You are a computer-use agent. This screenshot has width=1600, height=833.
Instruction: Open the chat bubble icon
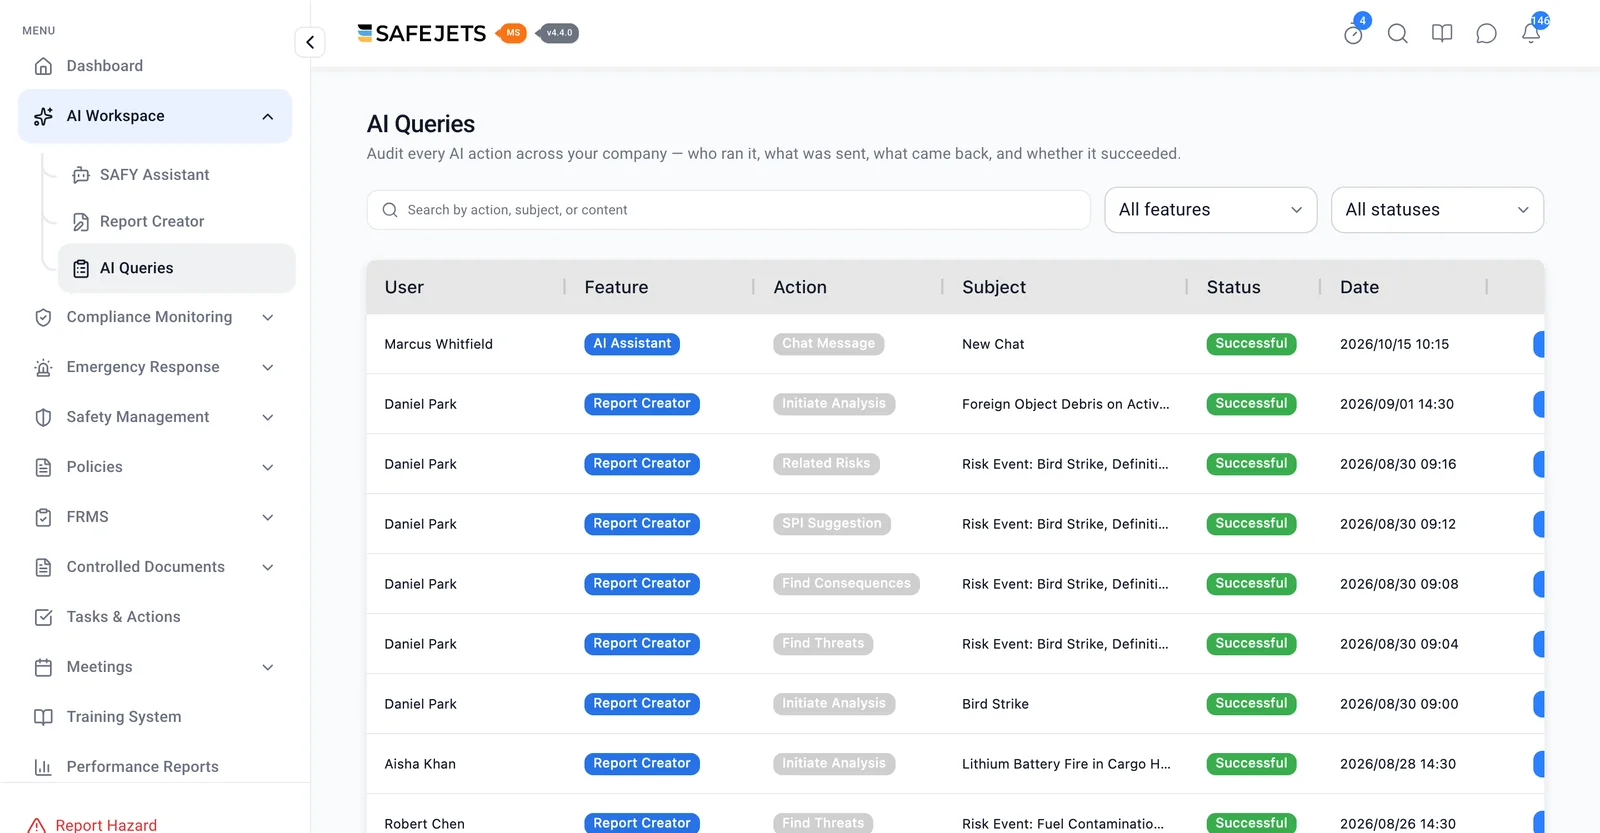(1486, 34)
